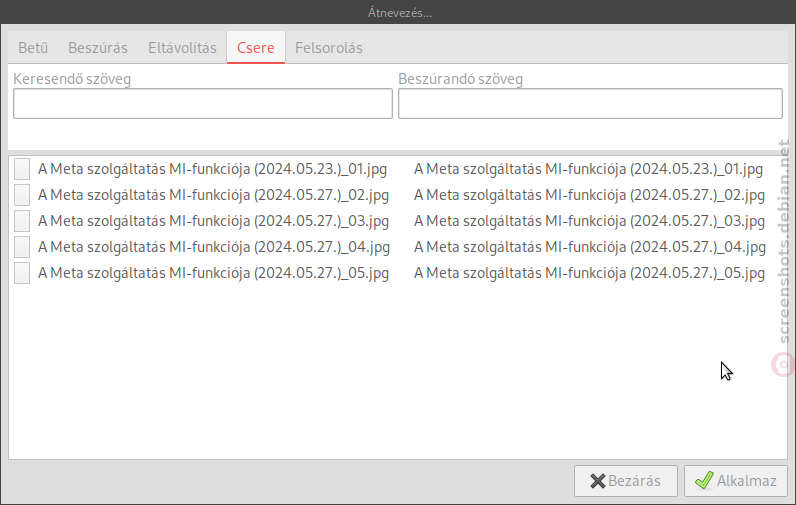Toggle checkbox for (2024.05.27.)_03.jpg file
The width and height of the screenshot is (796, 505).
(x=22, y=221)
